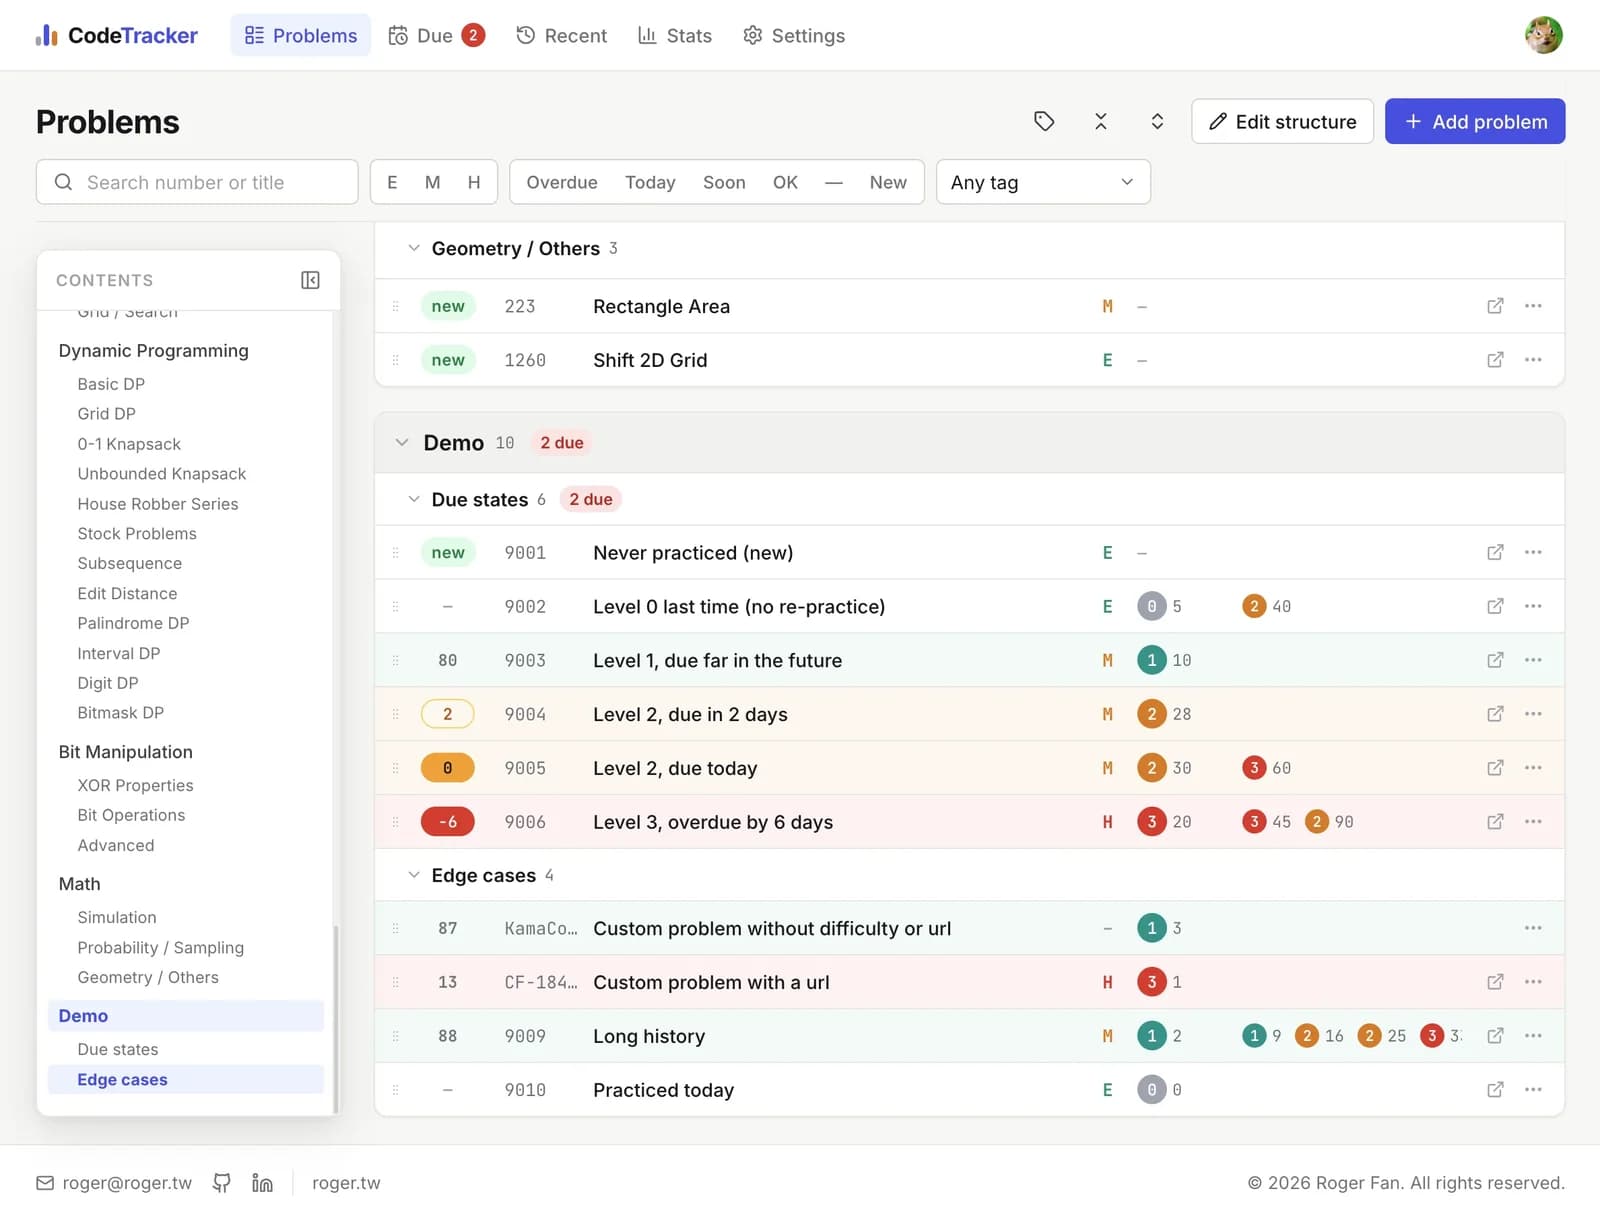
Task: Click the CodeTracker logo
Action: coord(116,35)
